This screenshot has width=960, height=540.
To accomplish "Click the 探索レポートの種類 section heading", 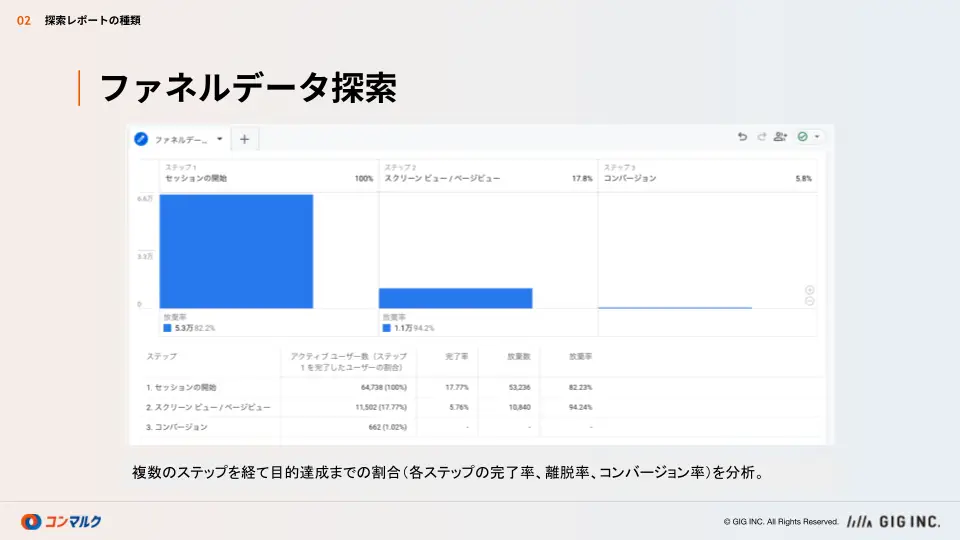I will [92, 20].
